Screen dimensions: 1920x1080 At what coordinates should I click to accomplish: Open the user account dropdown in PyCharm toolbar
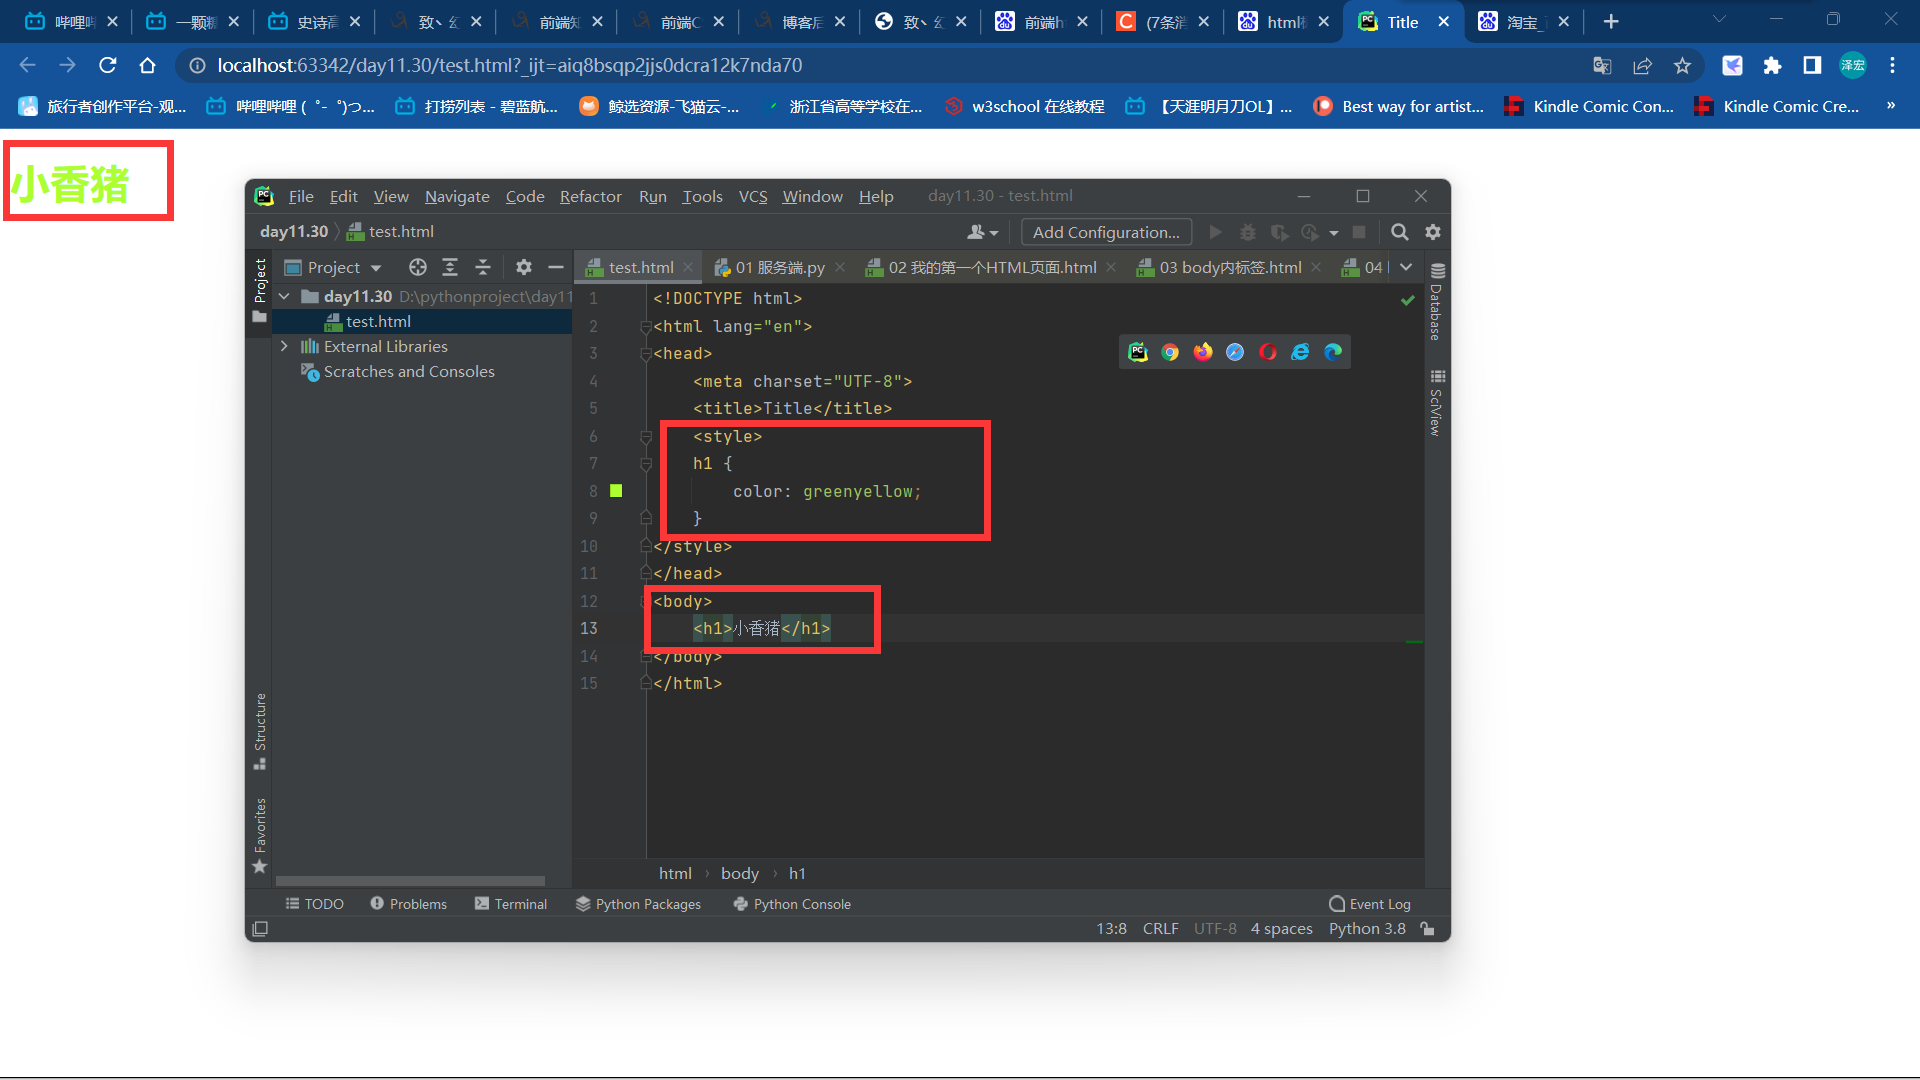pos(983,232)
